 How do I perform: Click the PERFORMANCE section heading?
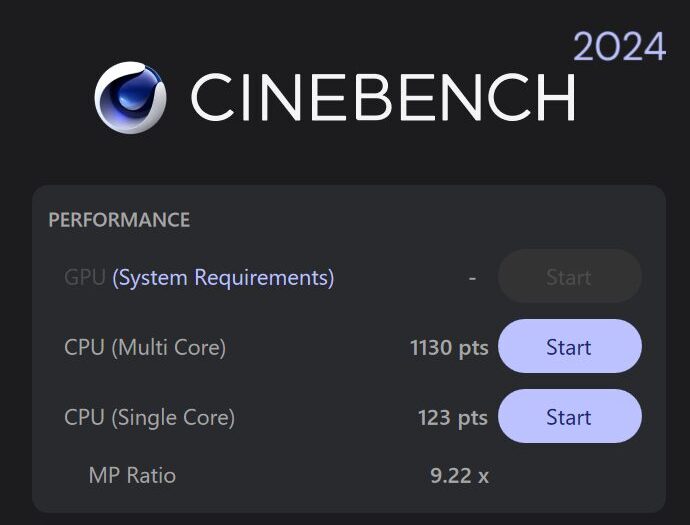(119, 220)
